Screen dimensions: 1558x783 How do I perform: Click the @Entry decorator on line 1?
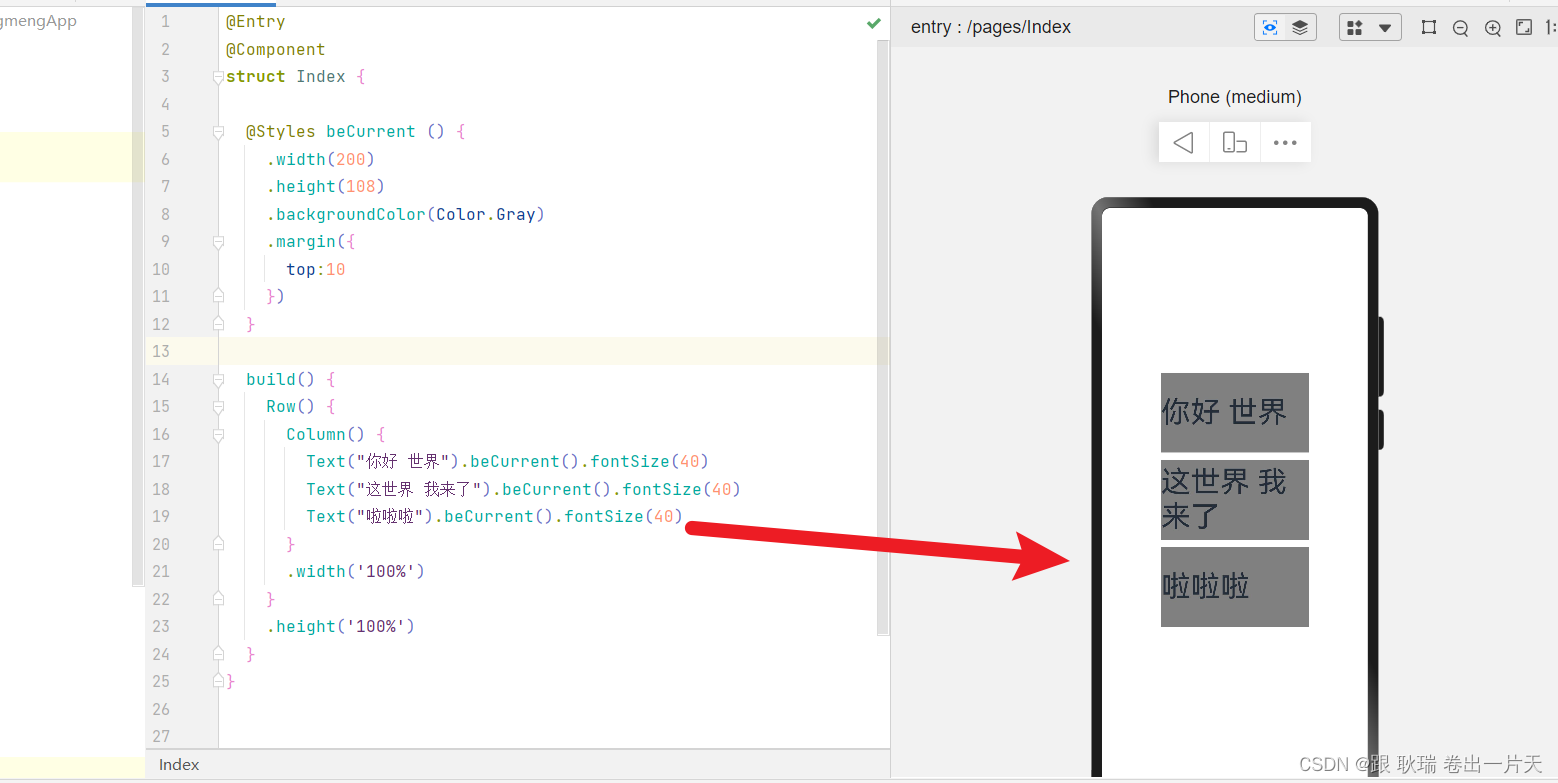256,22
